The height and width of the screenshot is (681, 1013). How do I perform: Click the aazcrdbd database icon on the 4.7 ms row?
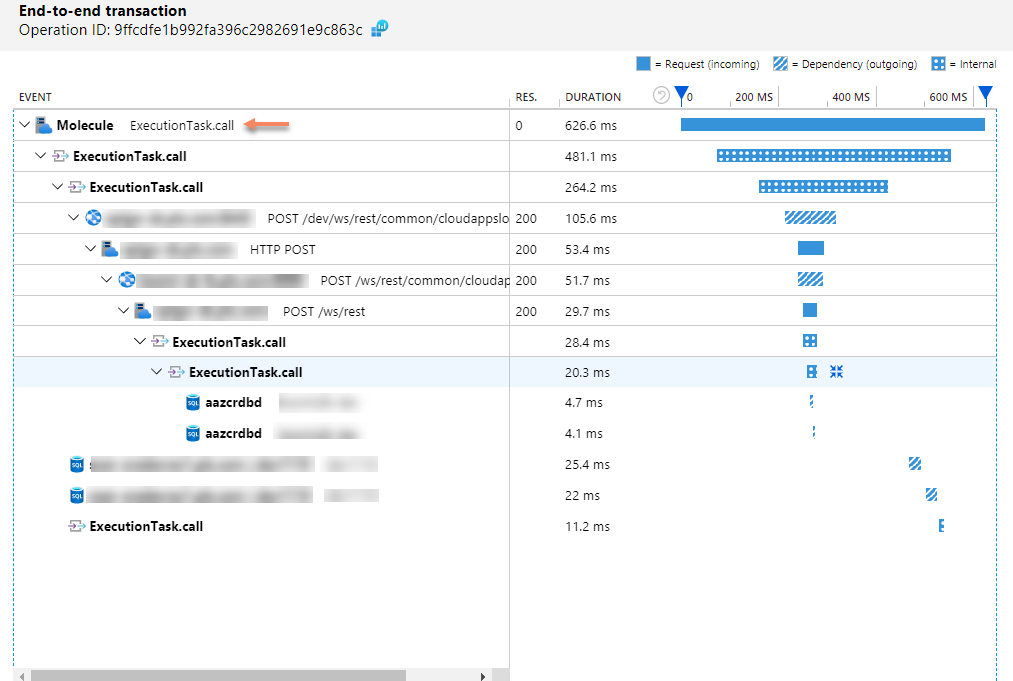point(192,402)
